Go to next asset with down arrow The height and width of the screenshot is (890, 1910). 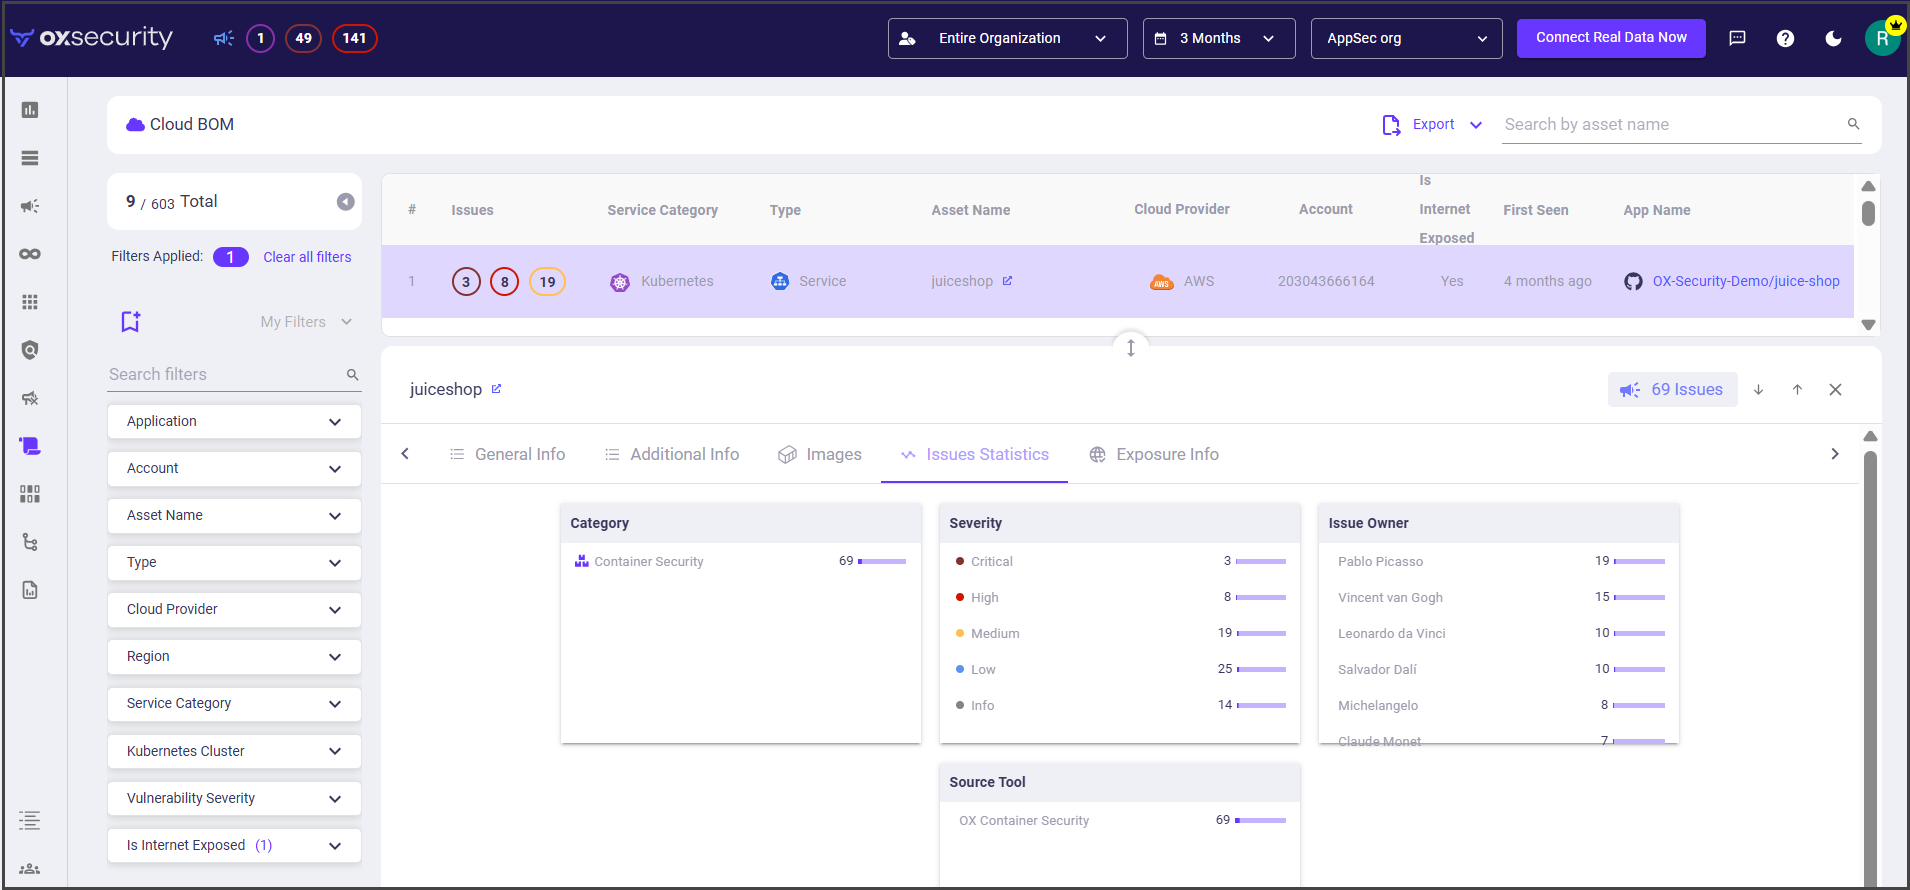1758,390
